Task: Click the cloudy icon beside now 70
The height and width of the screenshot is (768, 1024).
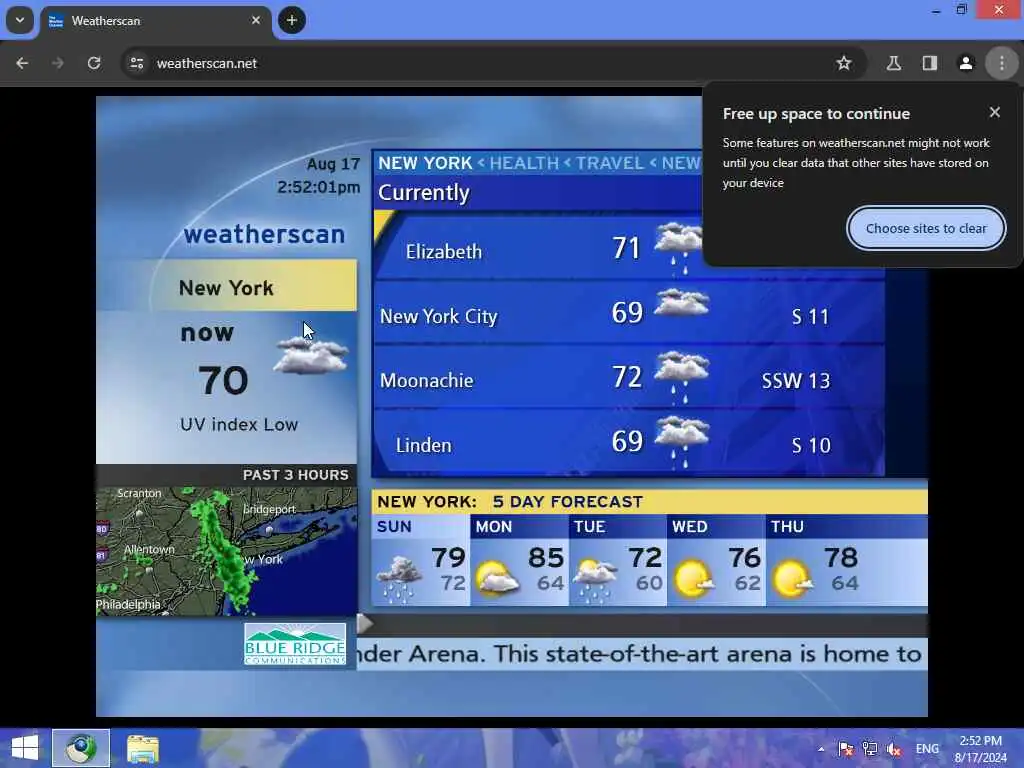Action: click(311, 357)
